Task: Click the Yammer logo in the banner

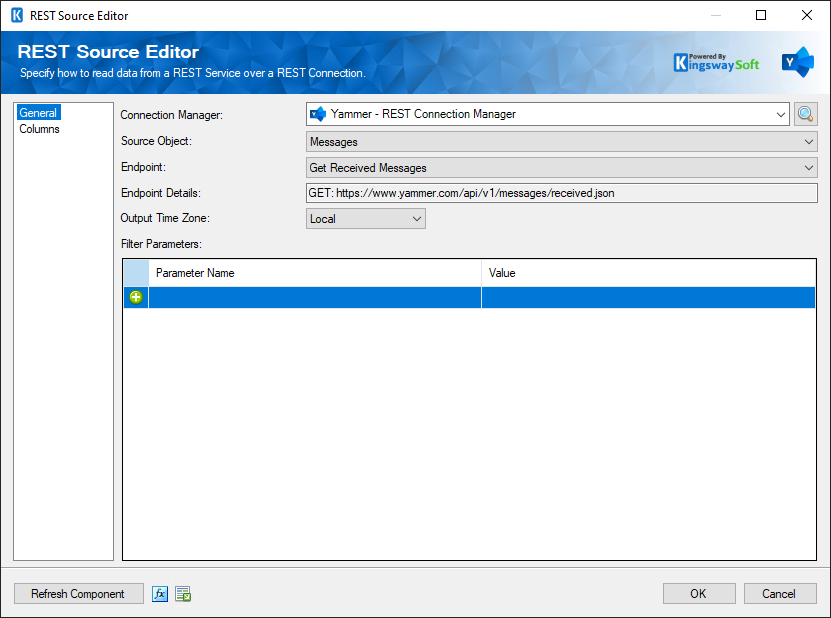Action: [x=798, y=62]
